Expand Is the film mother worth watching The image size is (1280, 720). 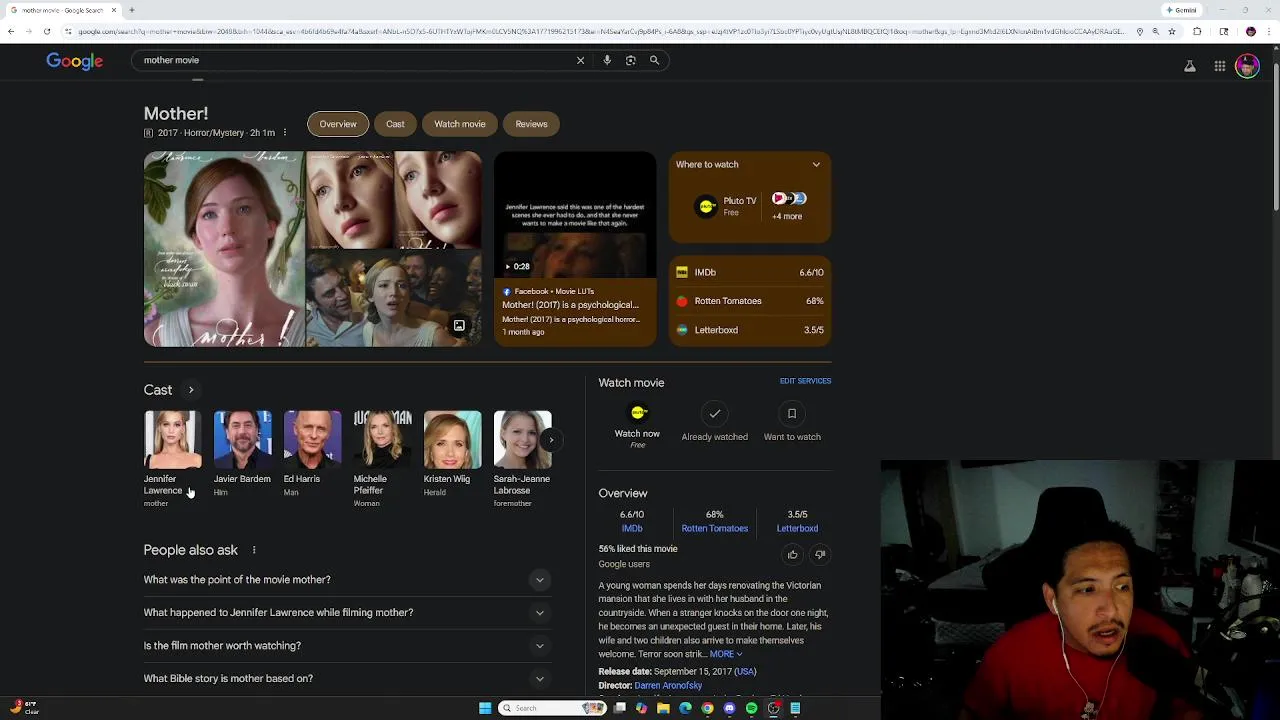(x=347, y=646)
